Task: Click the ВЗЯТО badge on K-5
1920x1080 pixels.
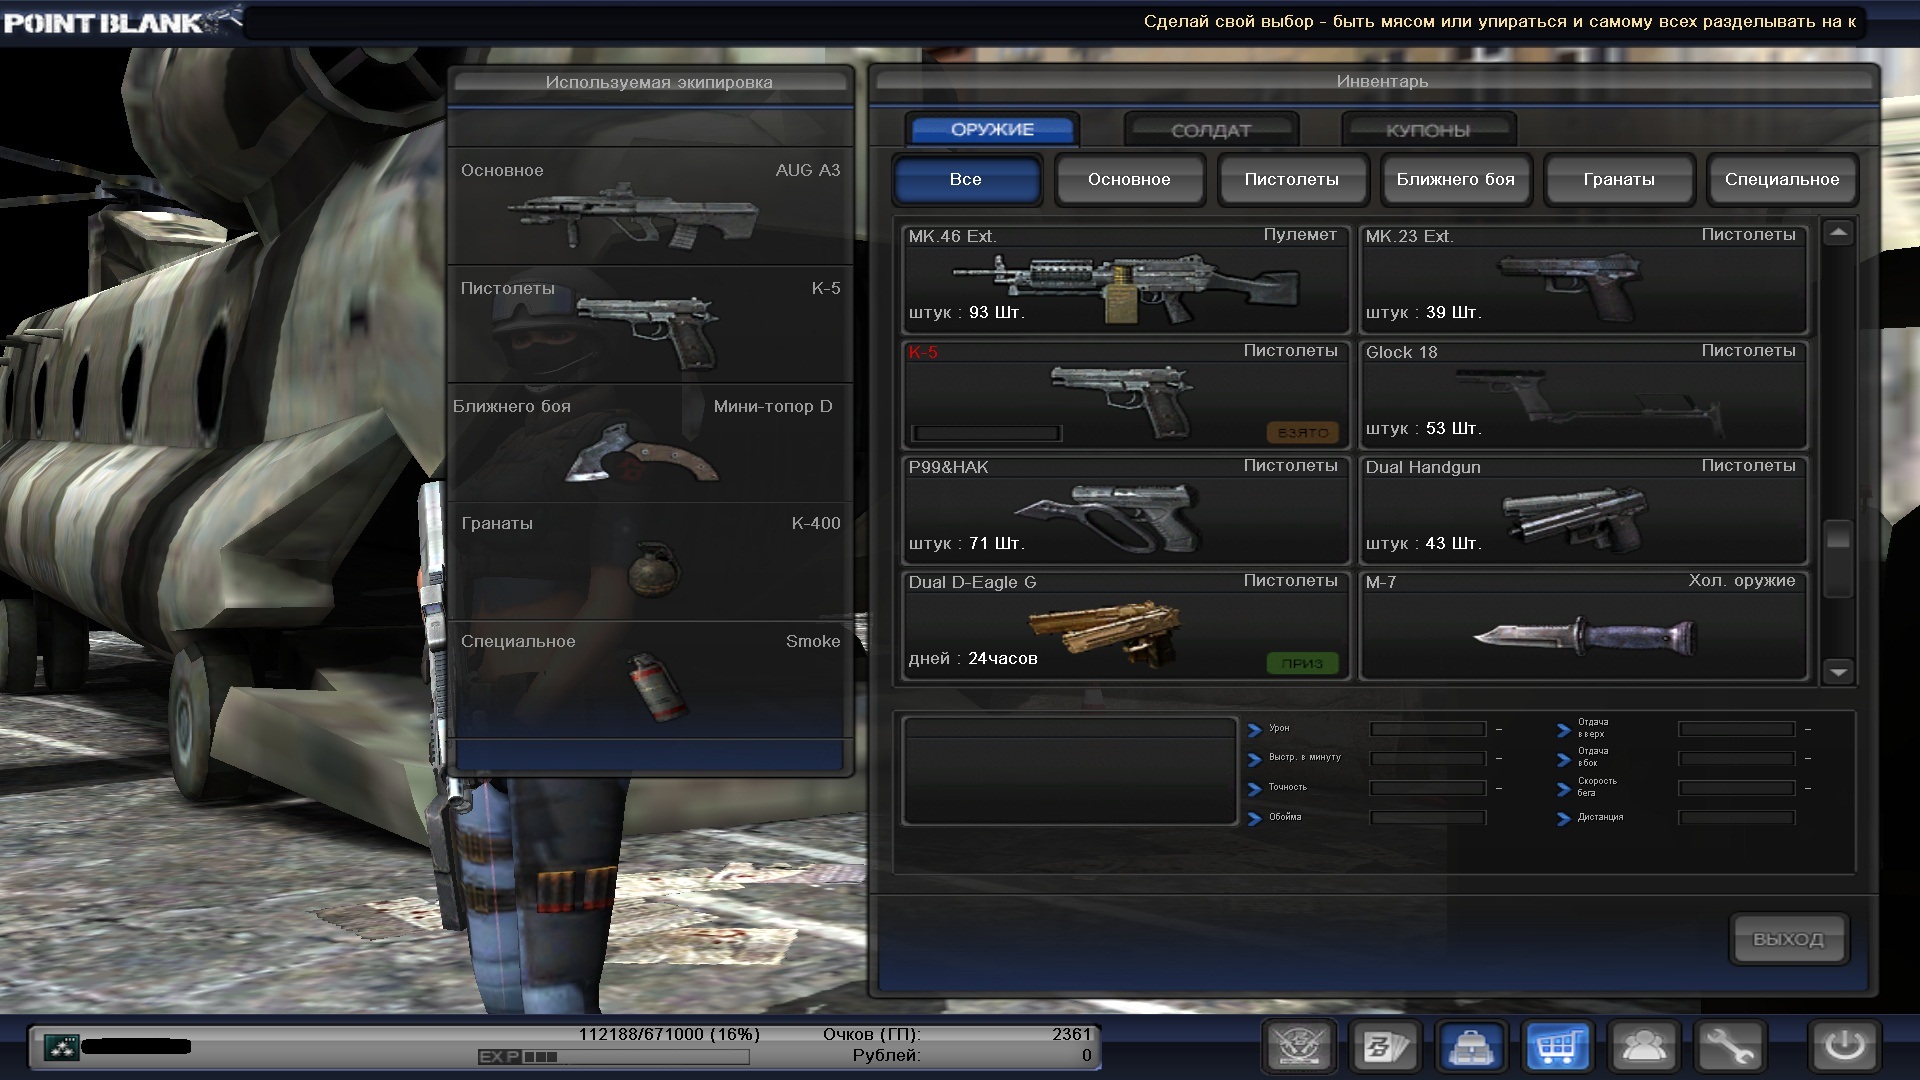Action: [1302, 432]
